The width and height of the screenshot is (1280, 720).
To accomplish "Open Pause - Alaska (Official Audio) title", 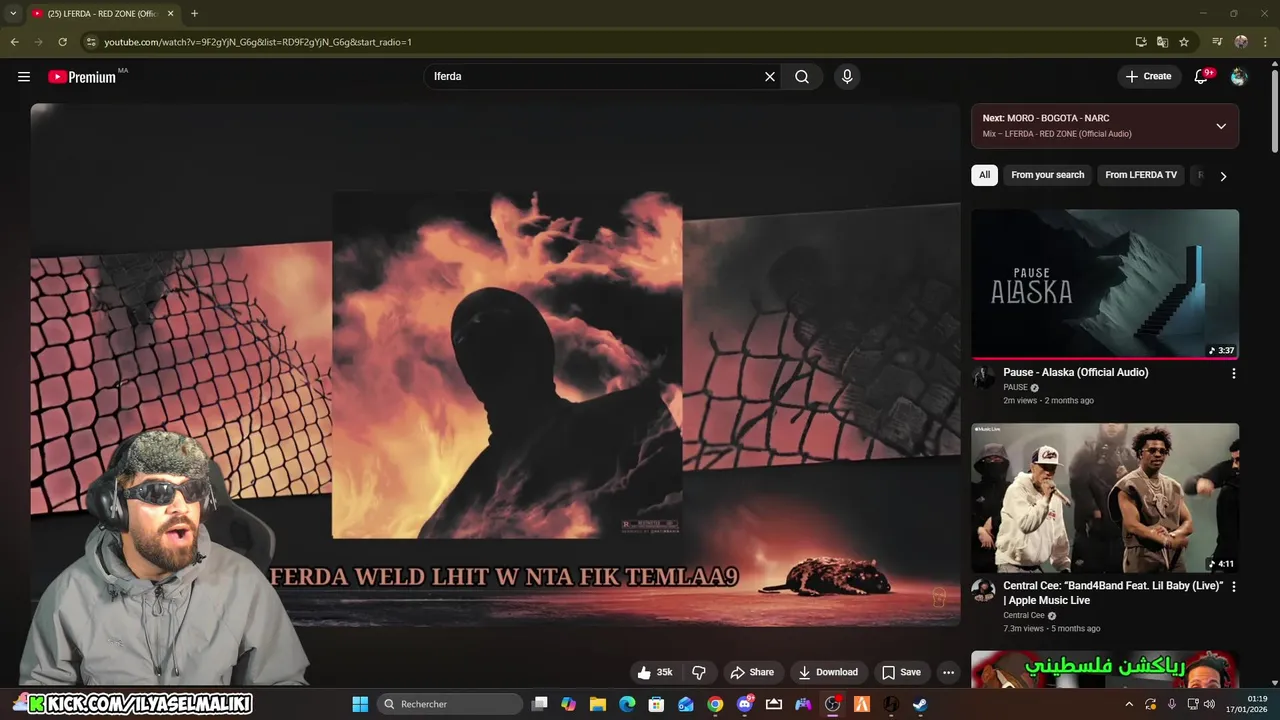I will click(1075, 372).
